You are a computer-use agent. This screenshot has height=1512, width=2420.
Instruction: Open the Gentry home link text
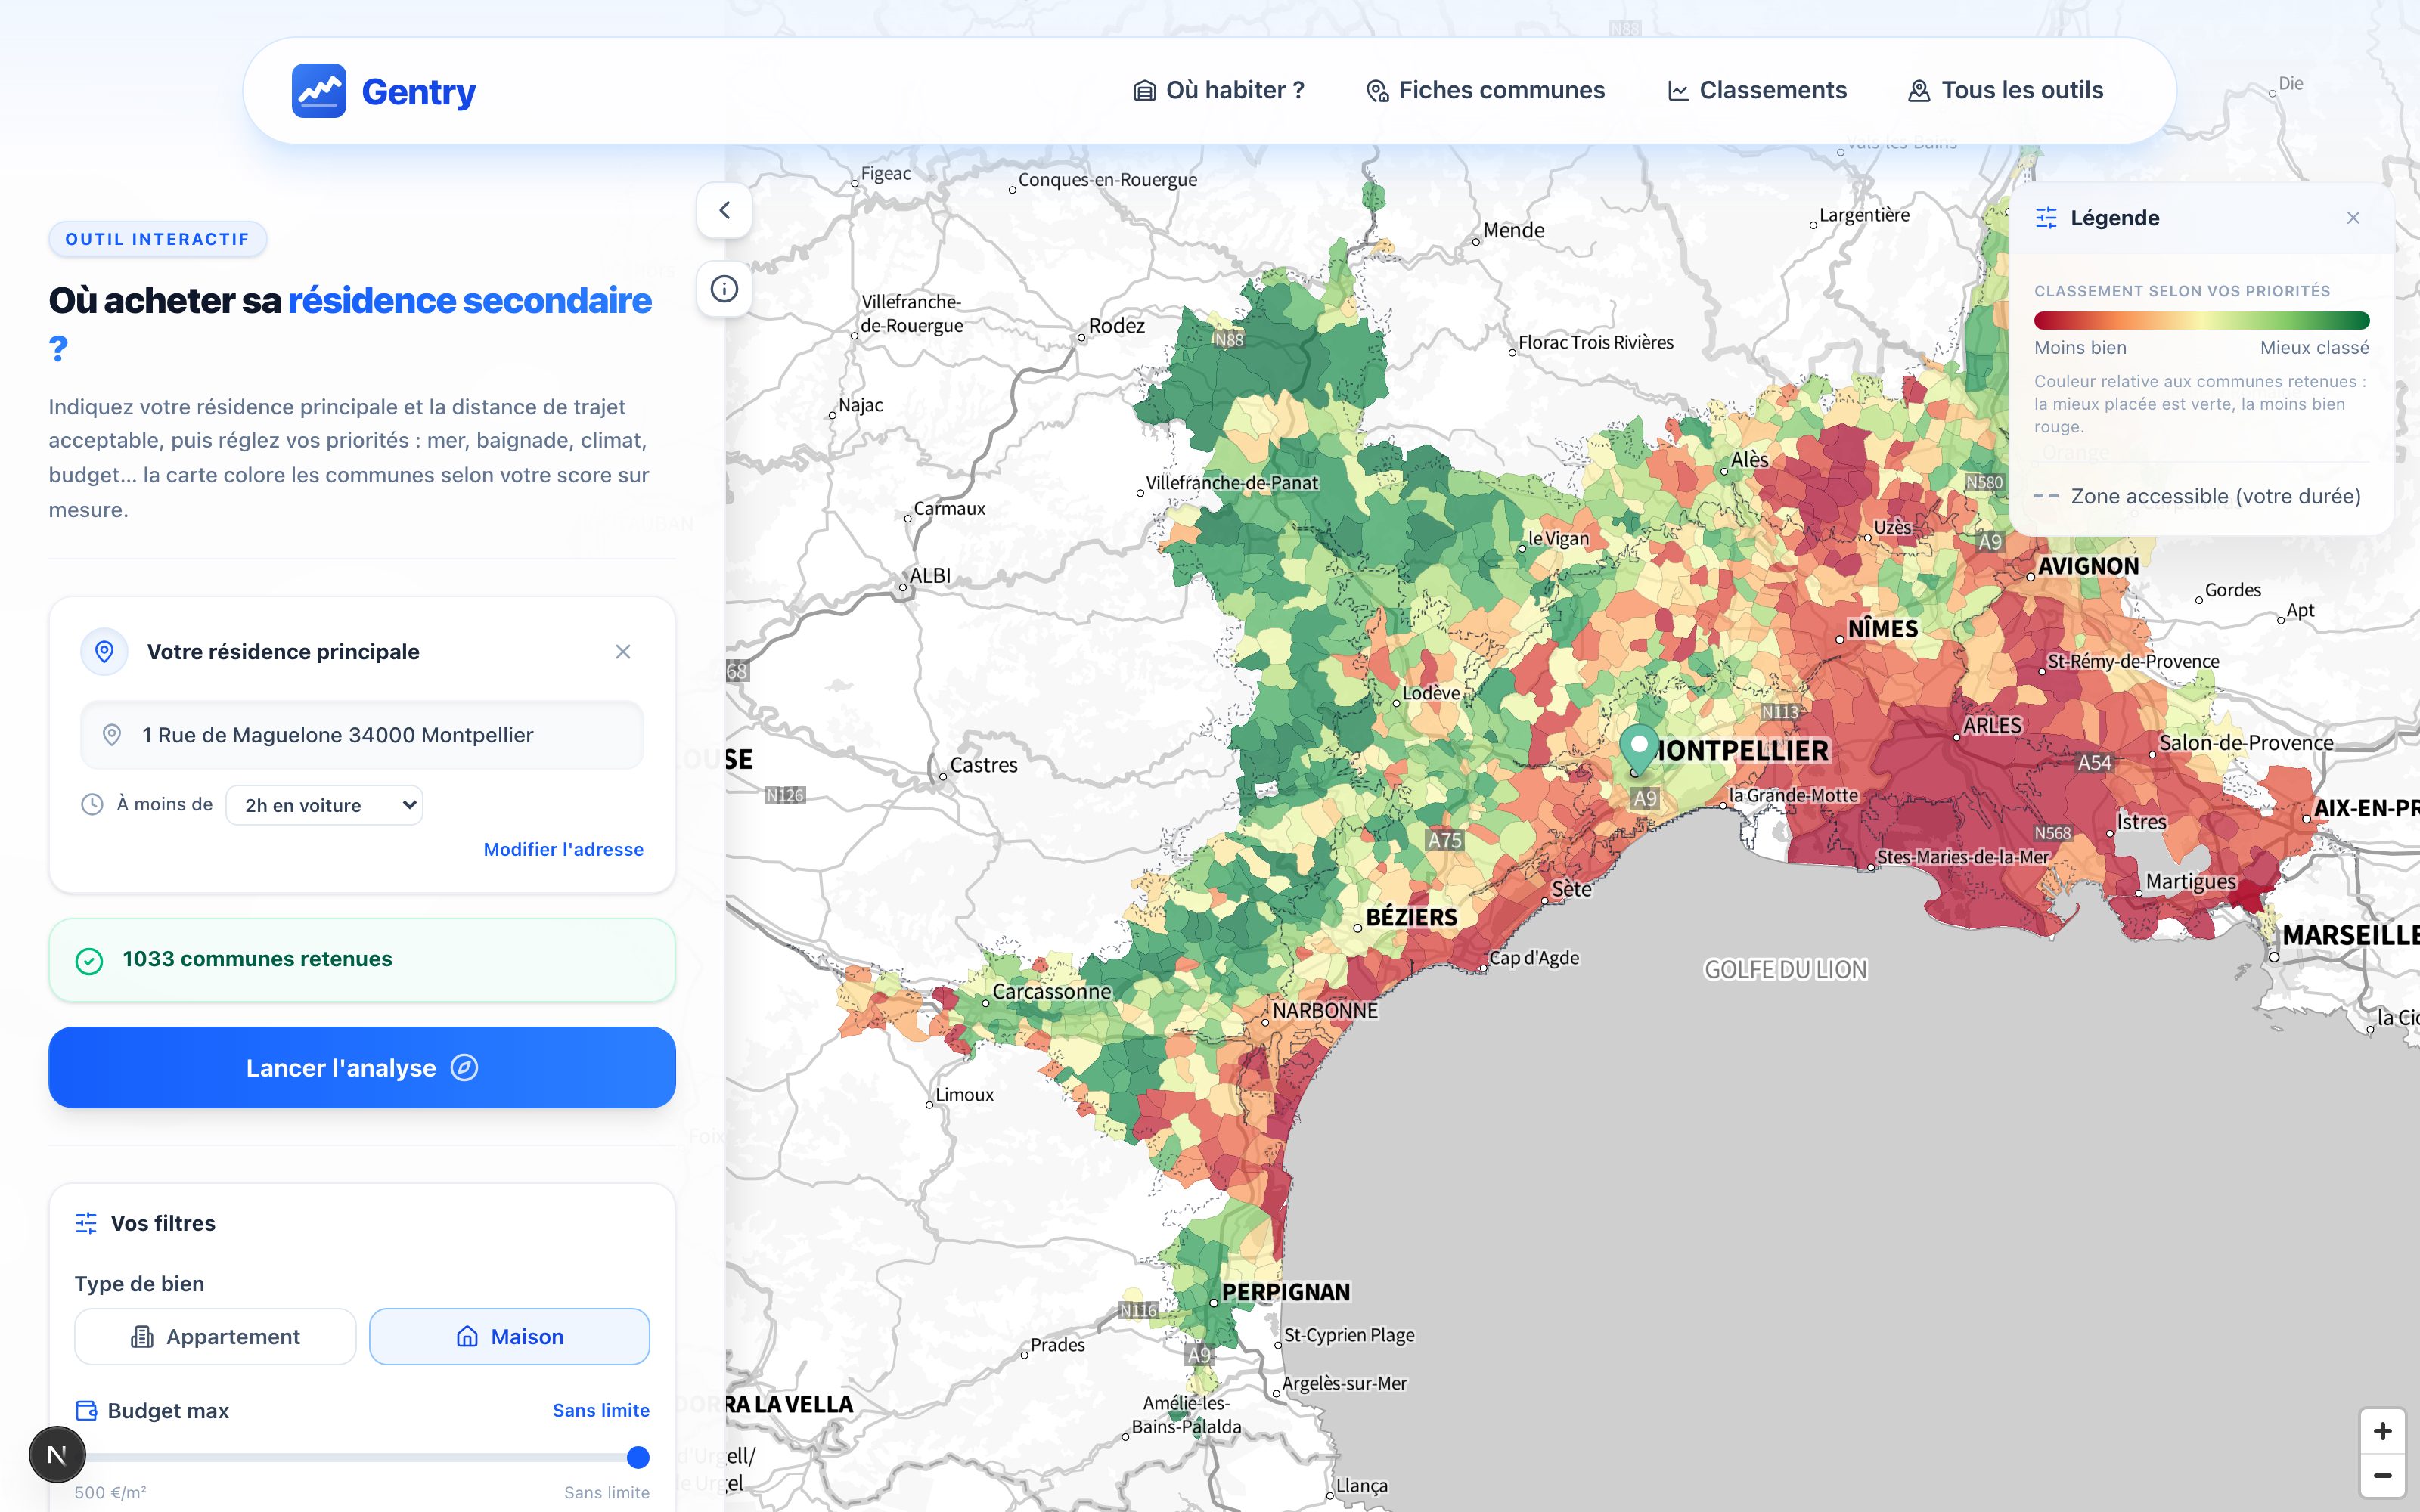pyautogui.click(x=418, y=91)
